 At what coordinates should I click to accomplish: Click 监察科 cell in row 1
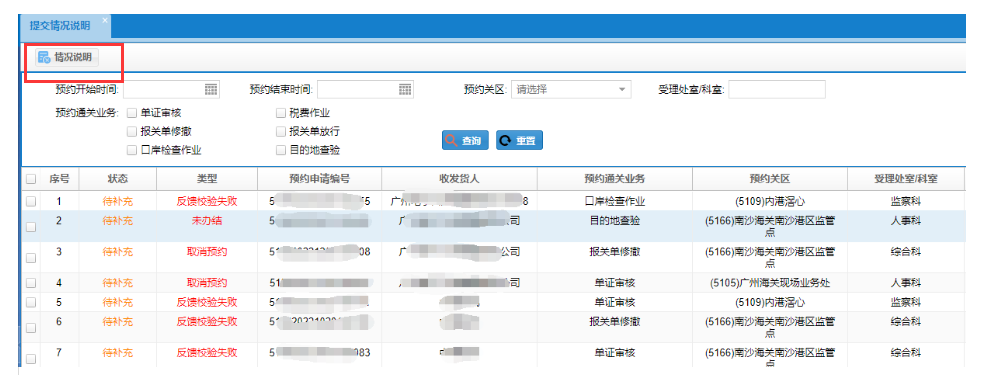coord(906,202)
